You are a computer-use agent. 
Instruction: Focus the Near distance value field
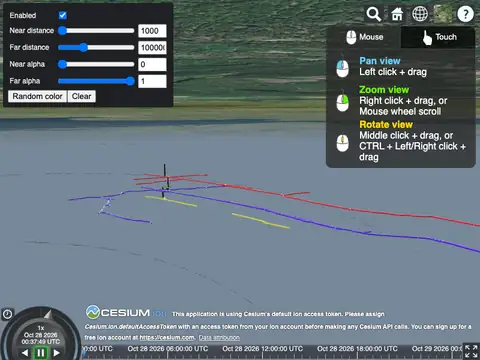[x=152, y=31]
